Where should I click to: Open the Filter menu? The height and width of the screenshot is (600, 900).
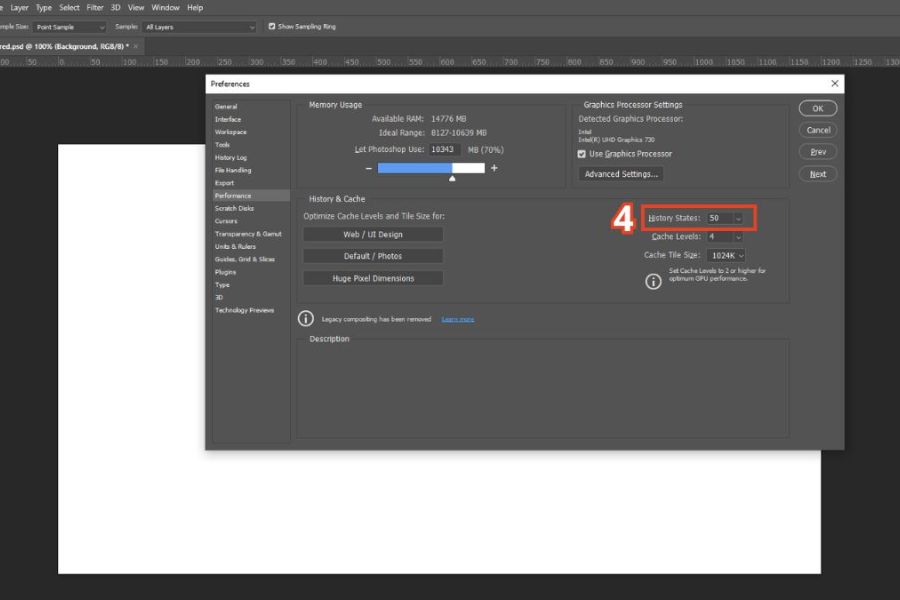(x=95, y=7)
